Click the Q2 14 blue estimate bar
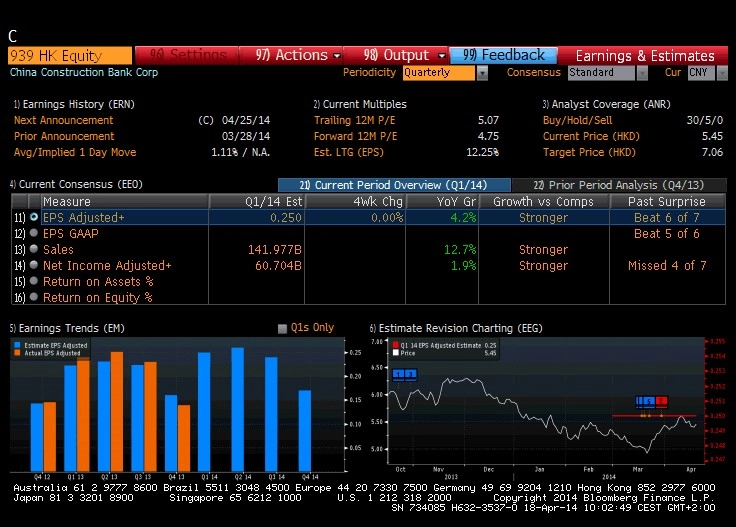 click(238, 410)
